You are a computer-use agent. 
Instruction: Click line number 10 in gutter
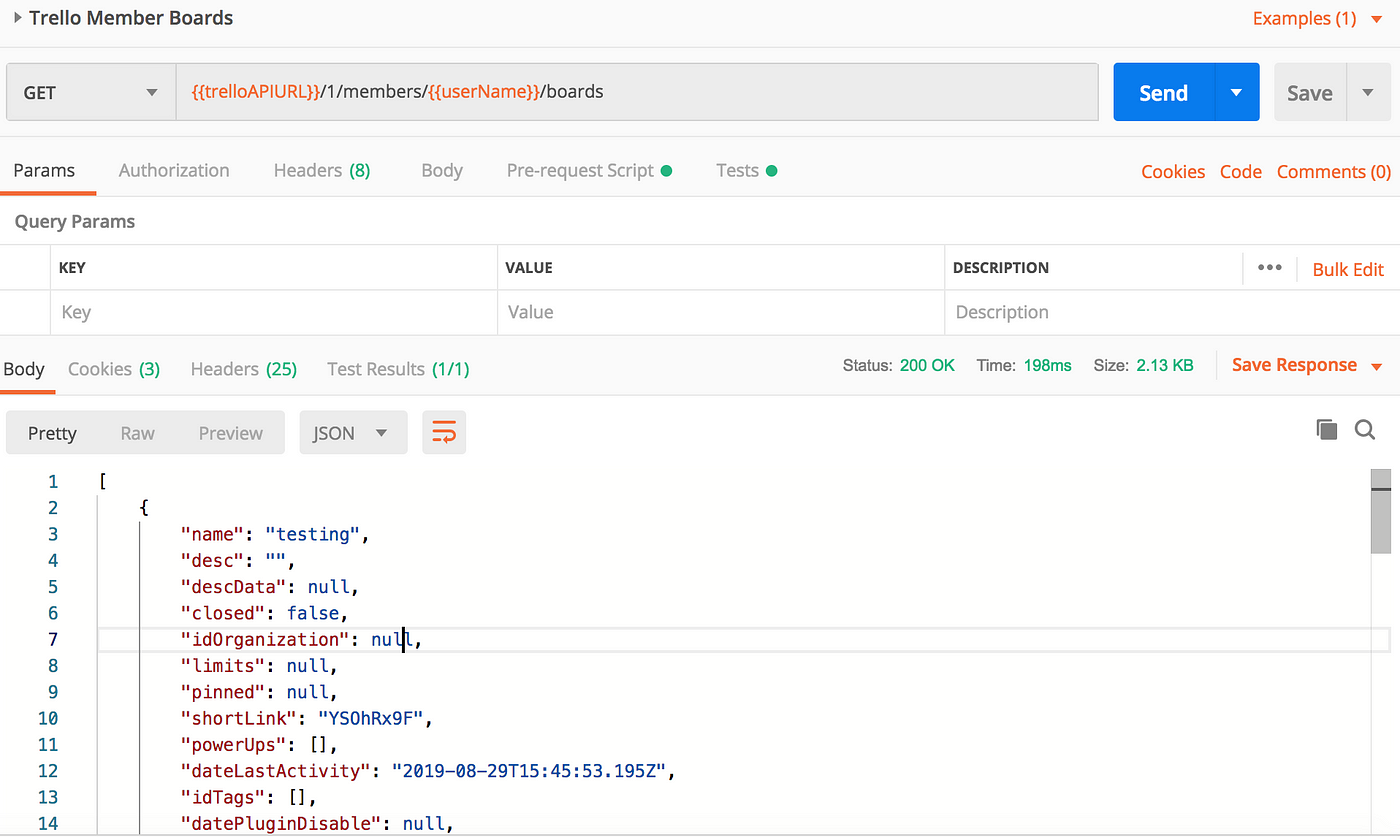click(x=48, y=718)
